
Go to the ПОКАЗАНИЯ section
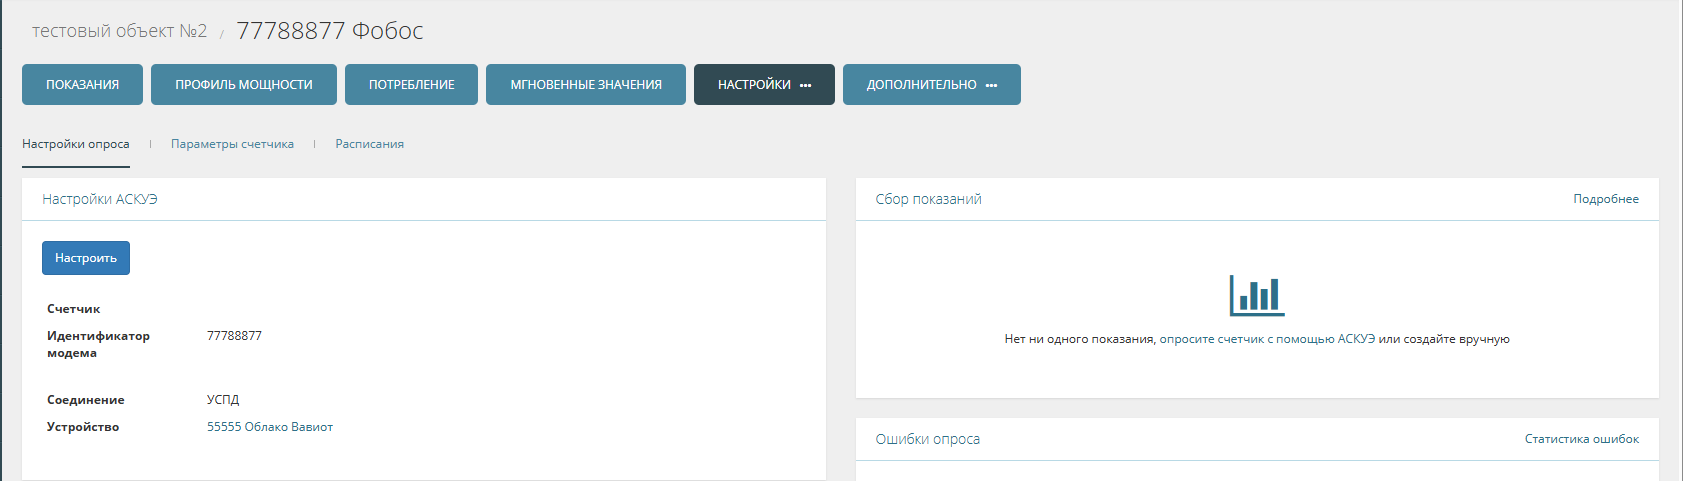click(x=82, y=85)
